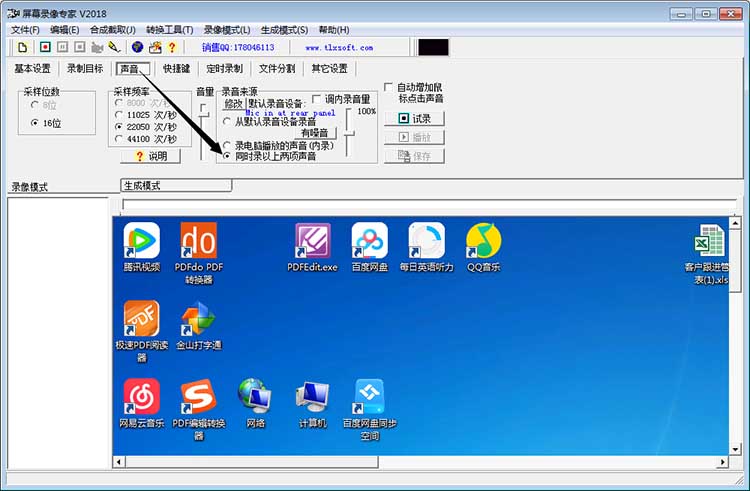
Task: Click the camera toolbar icon
Action: [x=97, y=47]
